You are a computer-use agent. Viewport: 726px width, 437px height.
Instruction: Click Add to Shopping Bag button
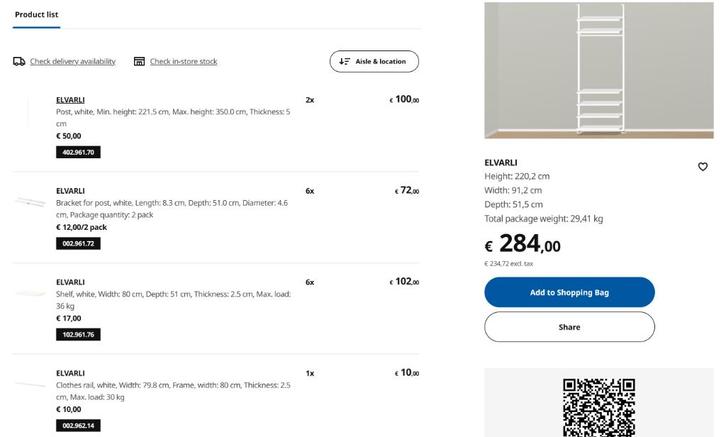pyautogui.click(x=569, y=292)
